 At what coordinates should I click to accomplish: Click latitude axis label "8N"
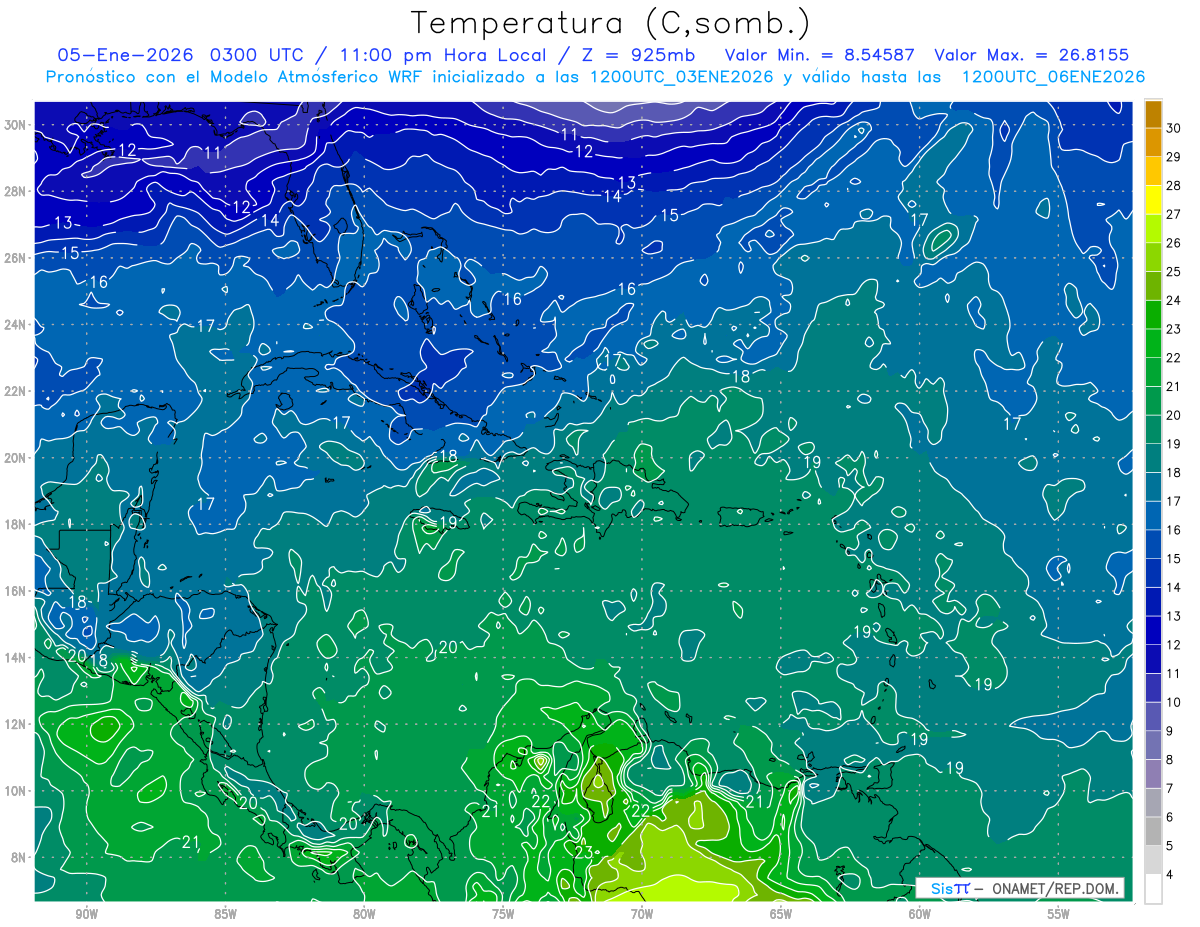tap(19, 857)
